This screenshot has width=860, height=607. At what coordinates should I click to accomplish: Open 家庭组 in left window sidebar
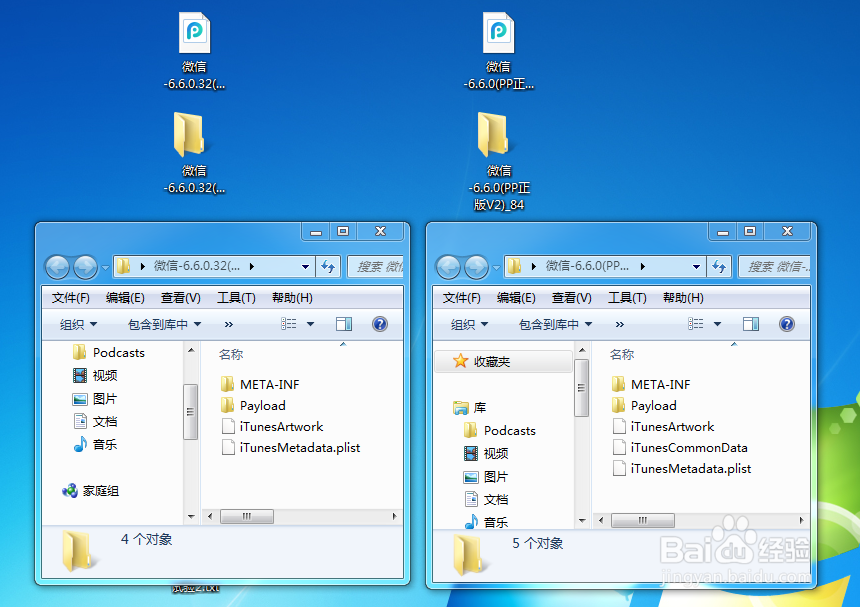(90, 491)
